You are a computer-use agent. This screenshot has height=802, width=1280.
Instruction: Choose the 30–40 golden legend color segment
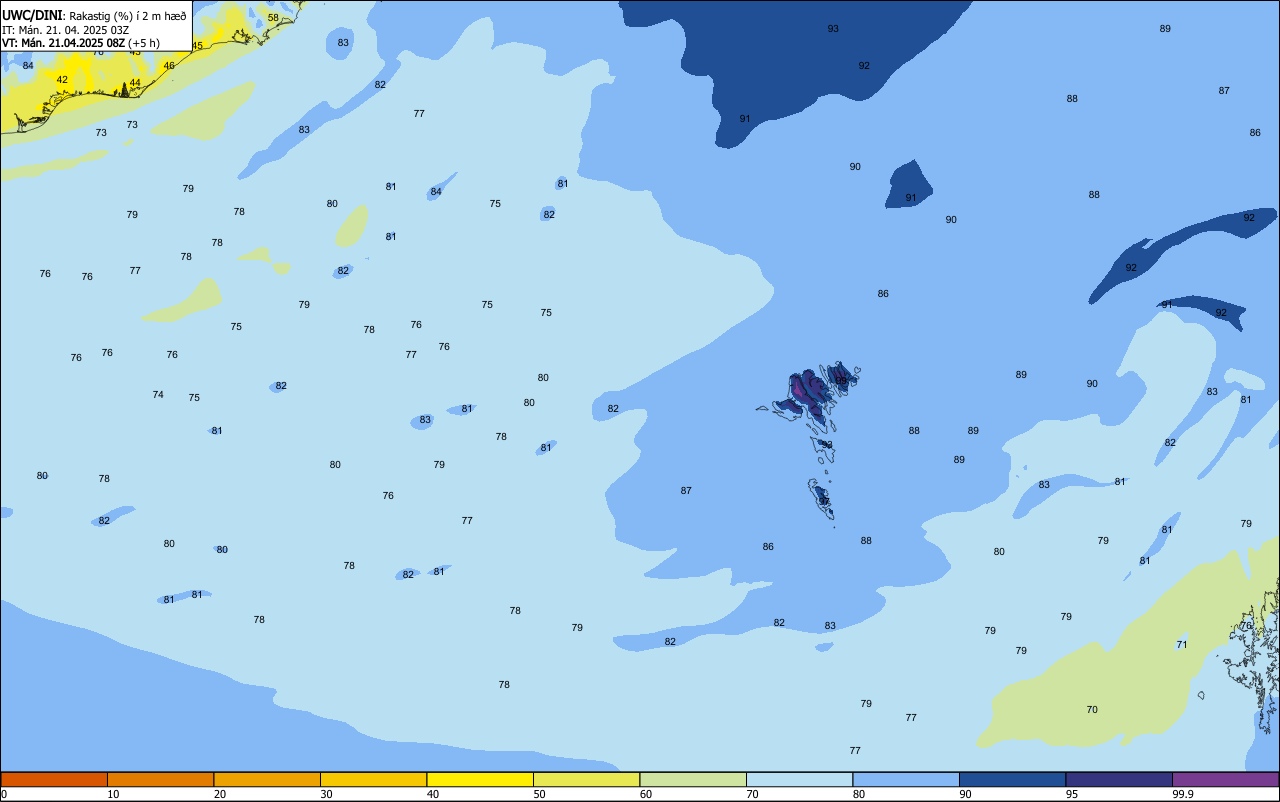(x=373, y=779)
